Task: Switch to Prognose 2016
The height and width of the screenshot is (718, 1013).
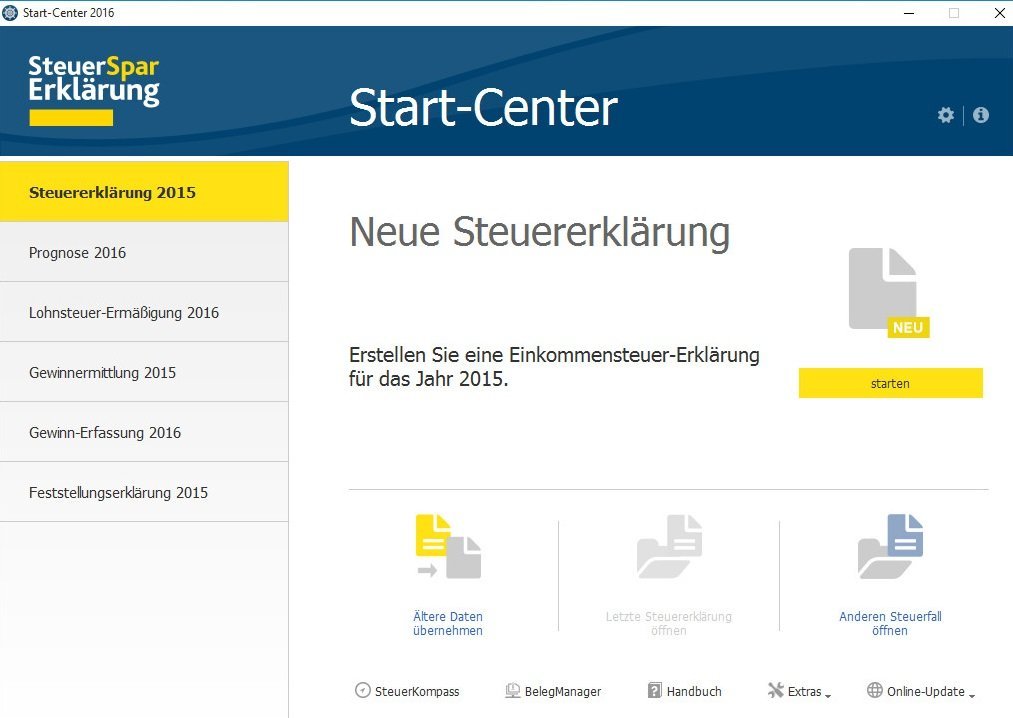Action: click(x=144, y=252)
